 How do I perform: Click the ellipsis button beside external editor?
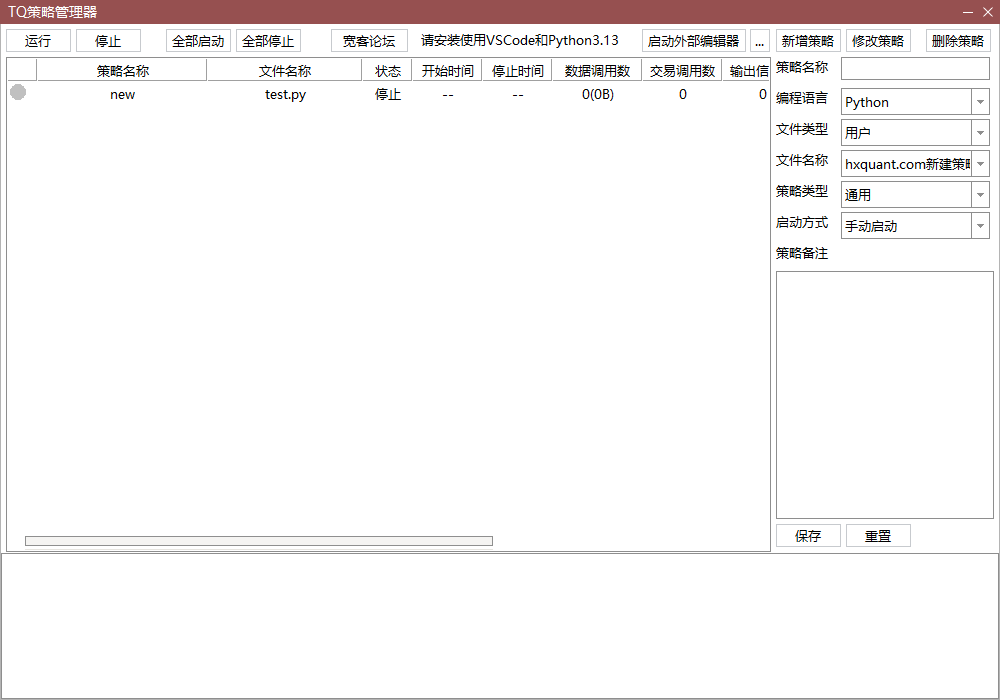coord(759,41)
